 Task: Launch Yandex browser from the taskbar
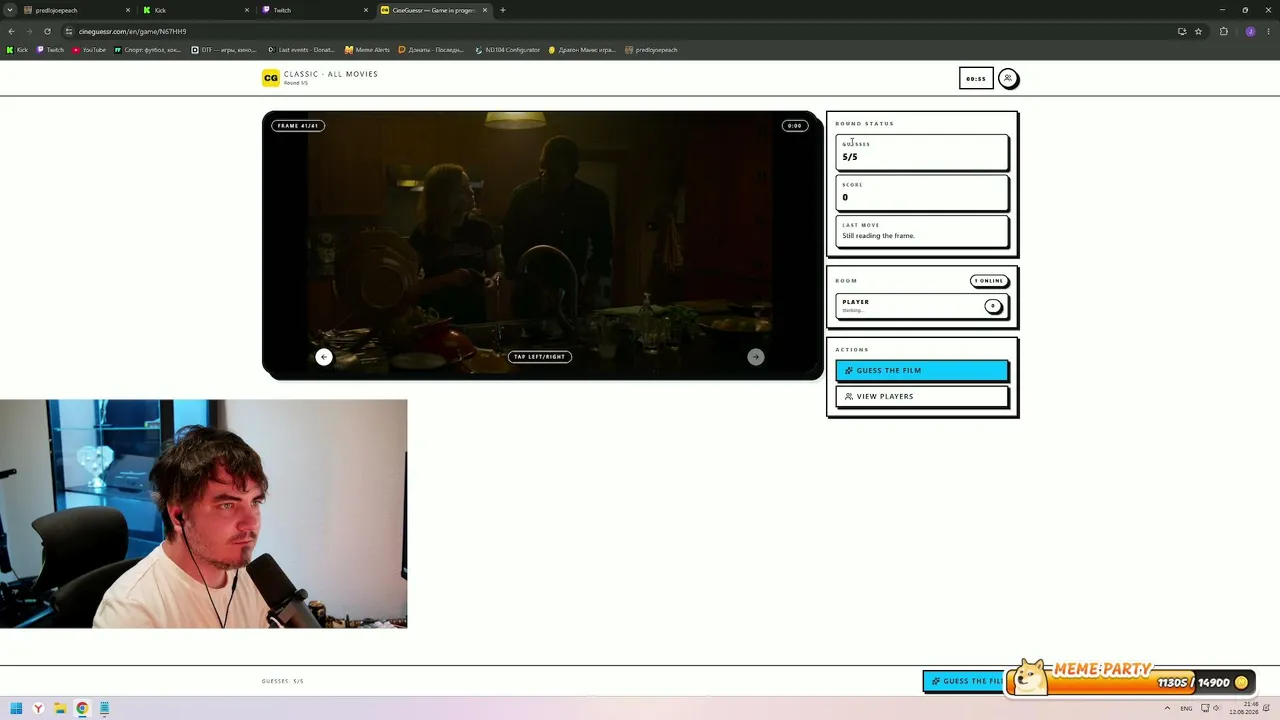coord(38,709)
